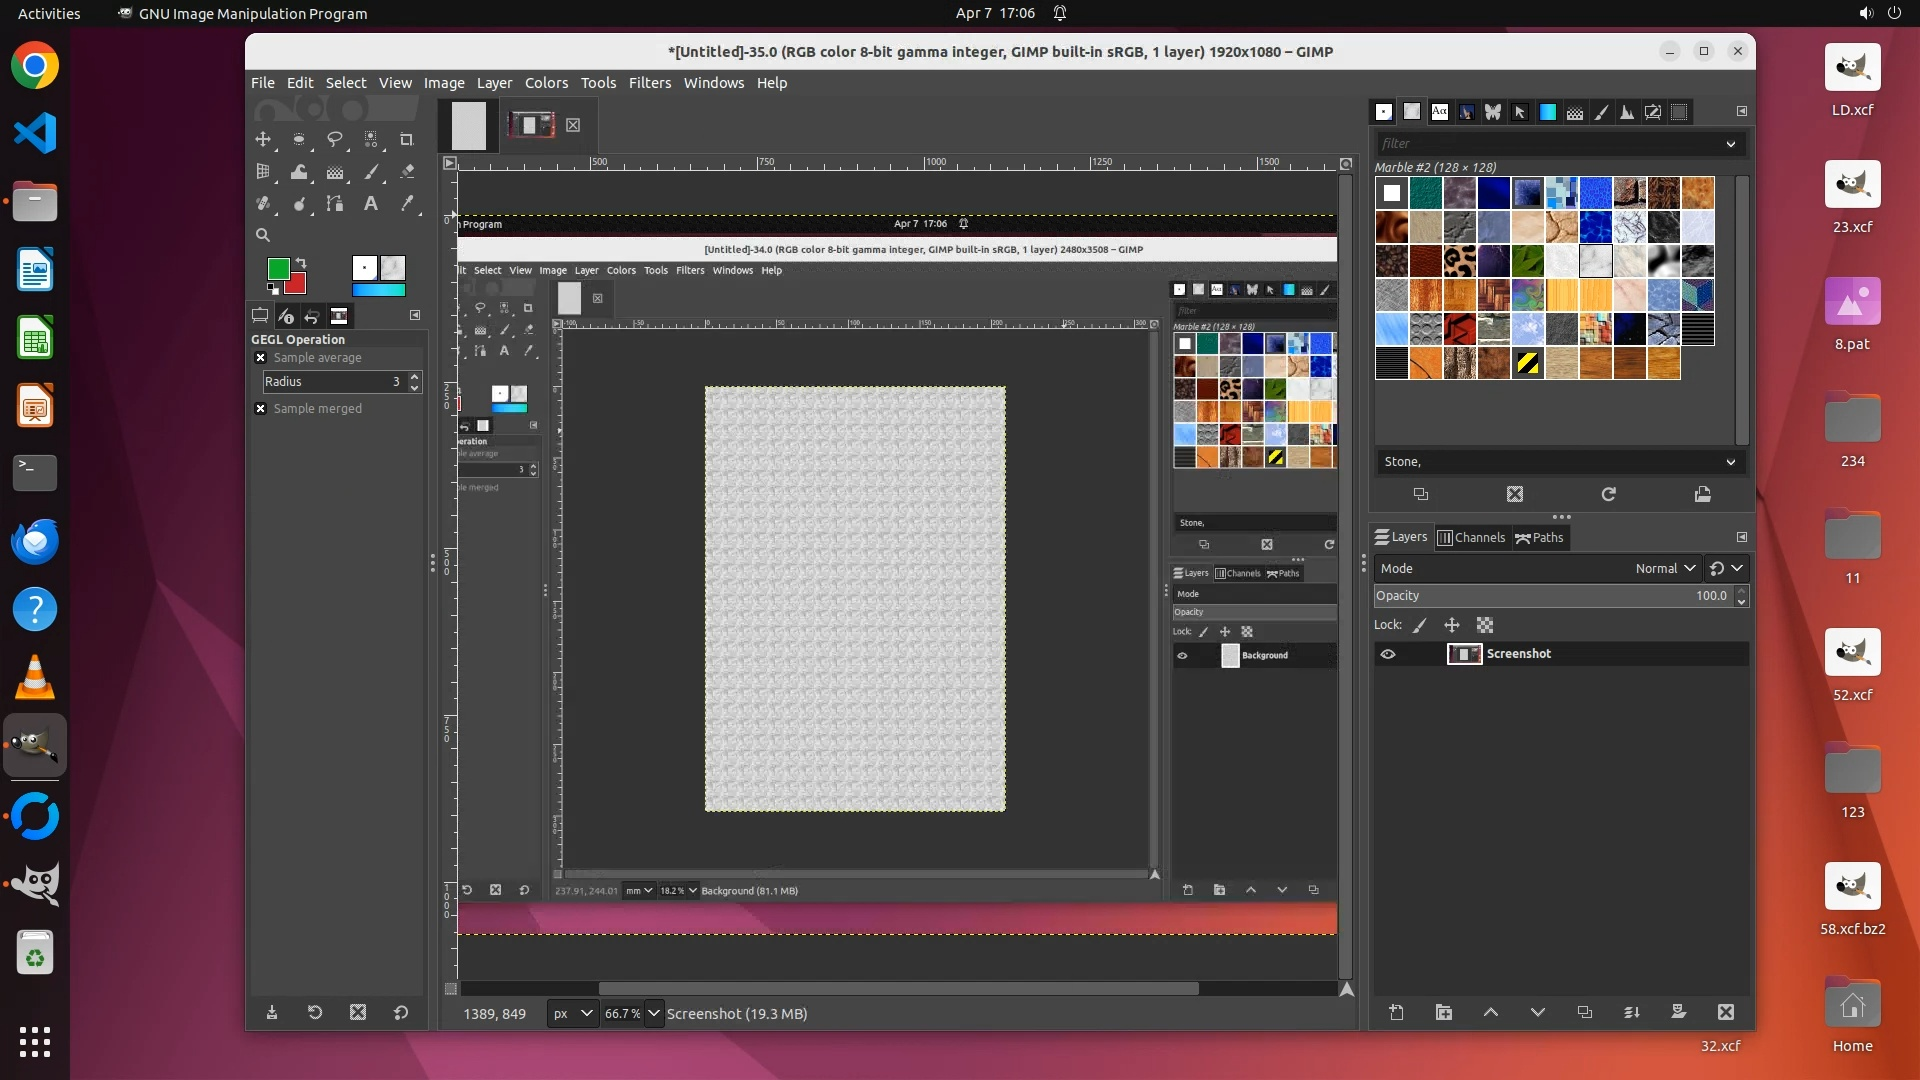Viewport: 1920px width, 1080px height.
Task: Select the Text tool
Action: [370, 203]
